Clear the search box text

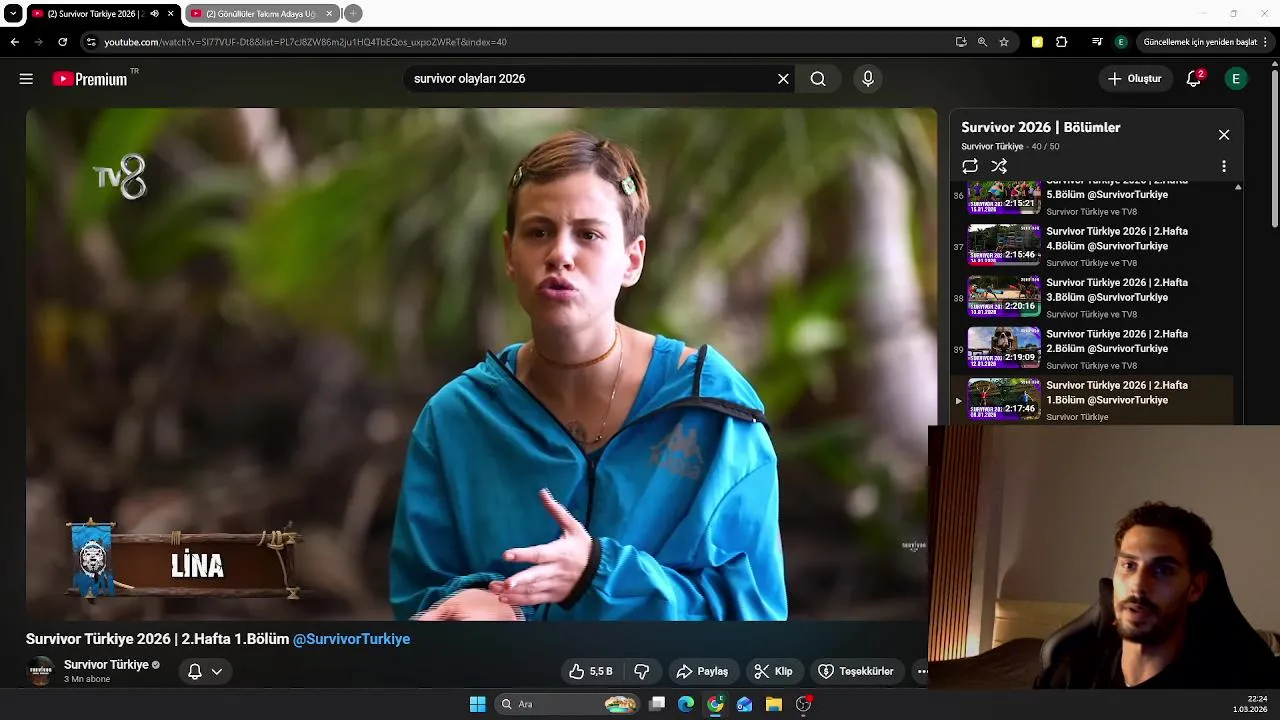(783, 79)
